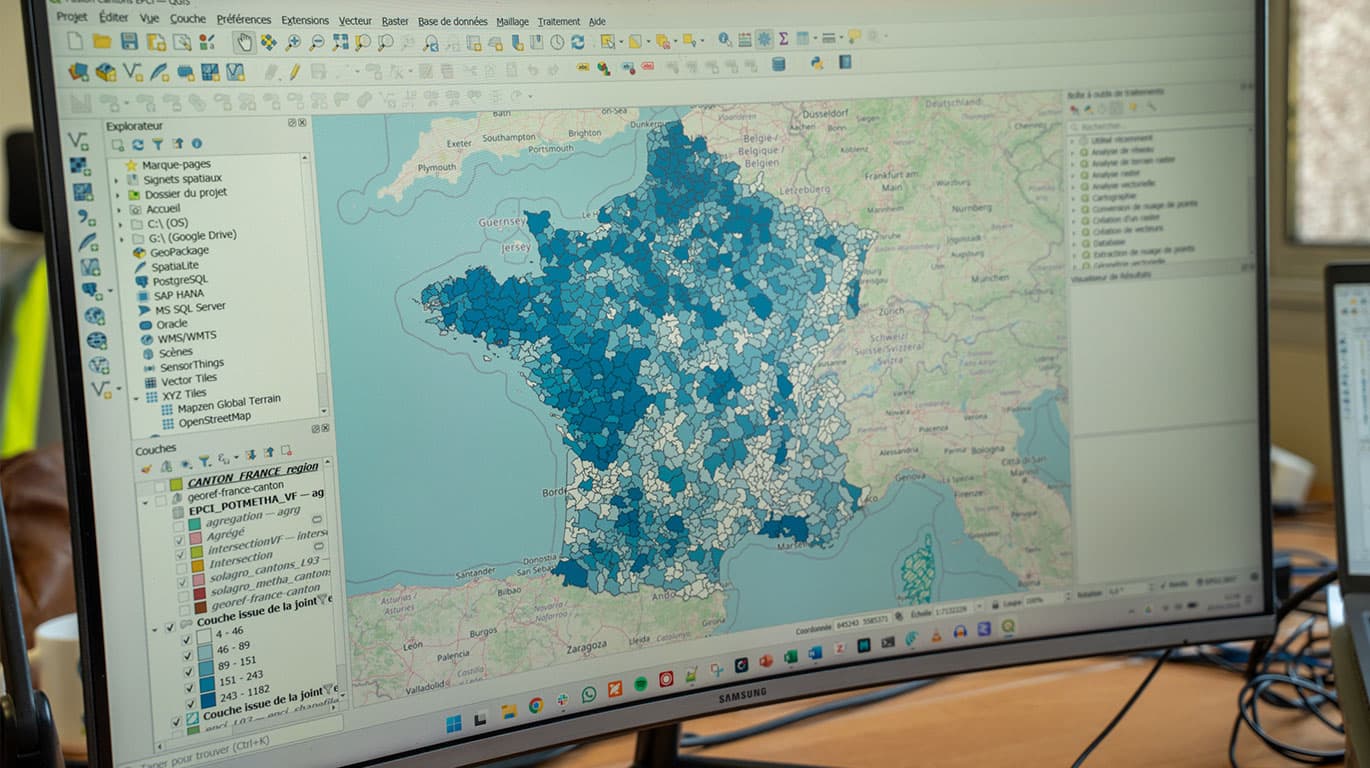Click the info icon in Explorateur
1370x768 pixels.
(x=197, y=144)
